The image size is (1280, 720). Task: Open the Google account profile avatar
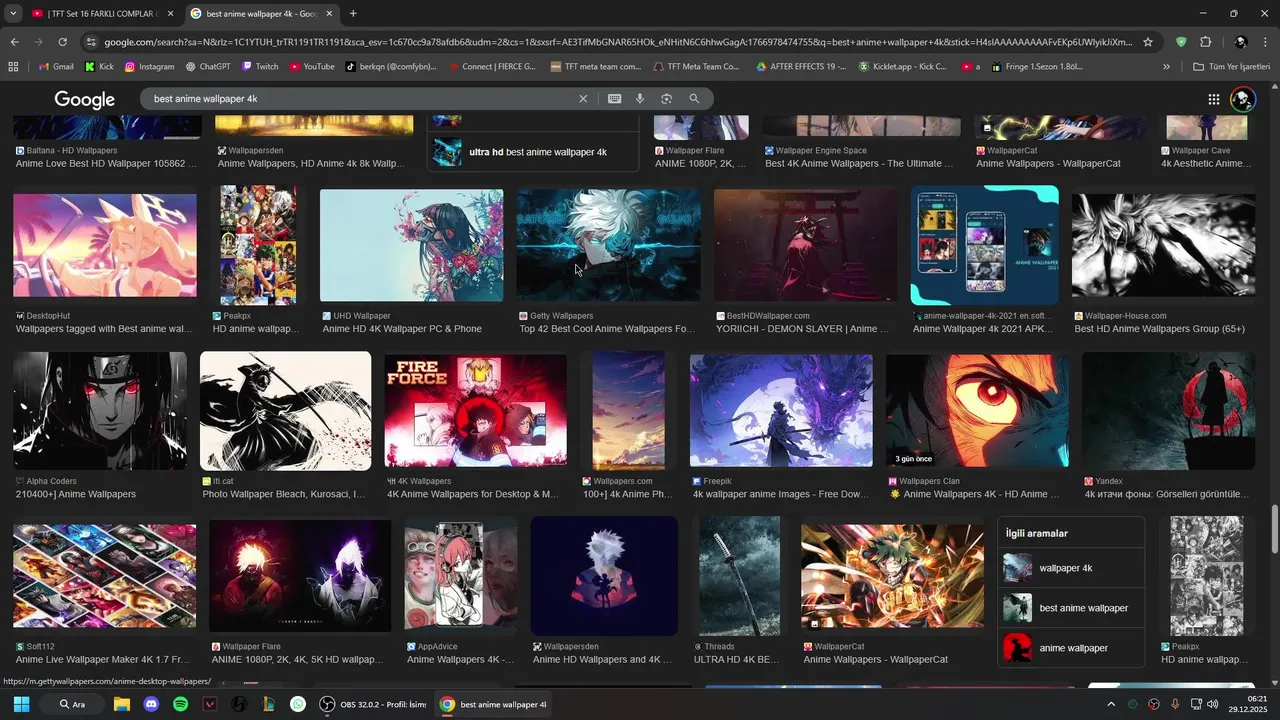(x=1242, y=99)
